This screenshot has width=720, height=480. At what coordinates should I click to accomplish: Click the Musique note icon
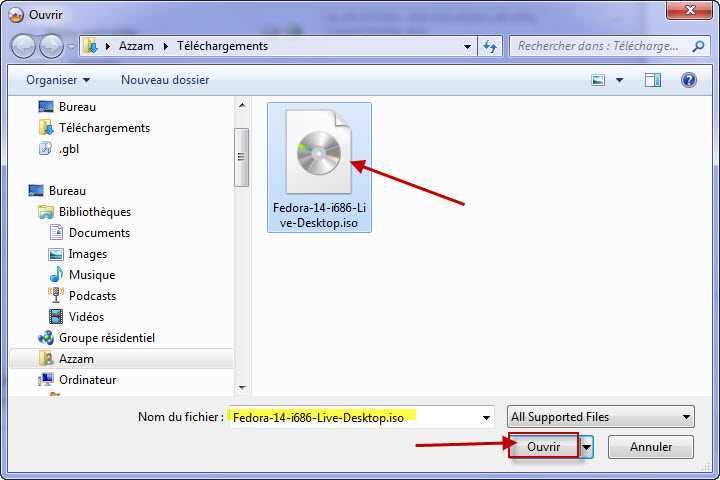tap(56, 274)
